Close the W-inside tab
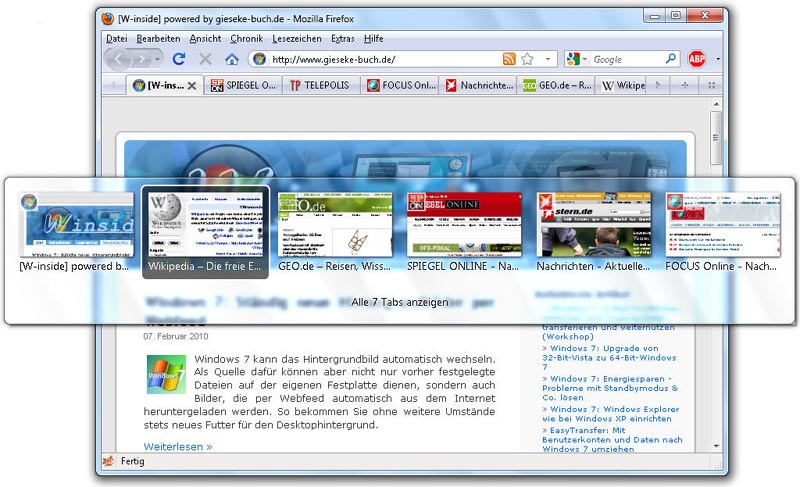800x487 pixels. tap(192, 86)
